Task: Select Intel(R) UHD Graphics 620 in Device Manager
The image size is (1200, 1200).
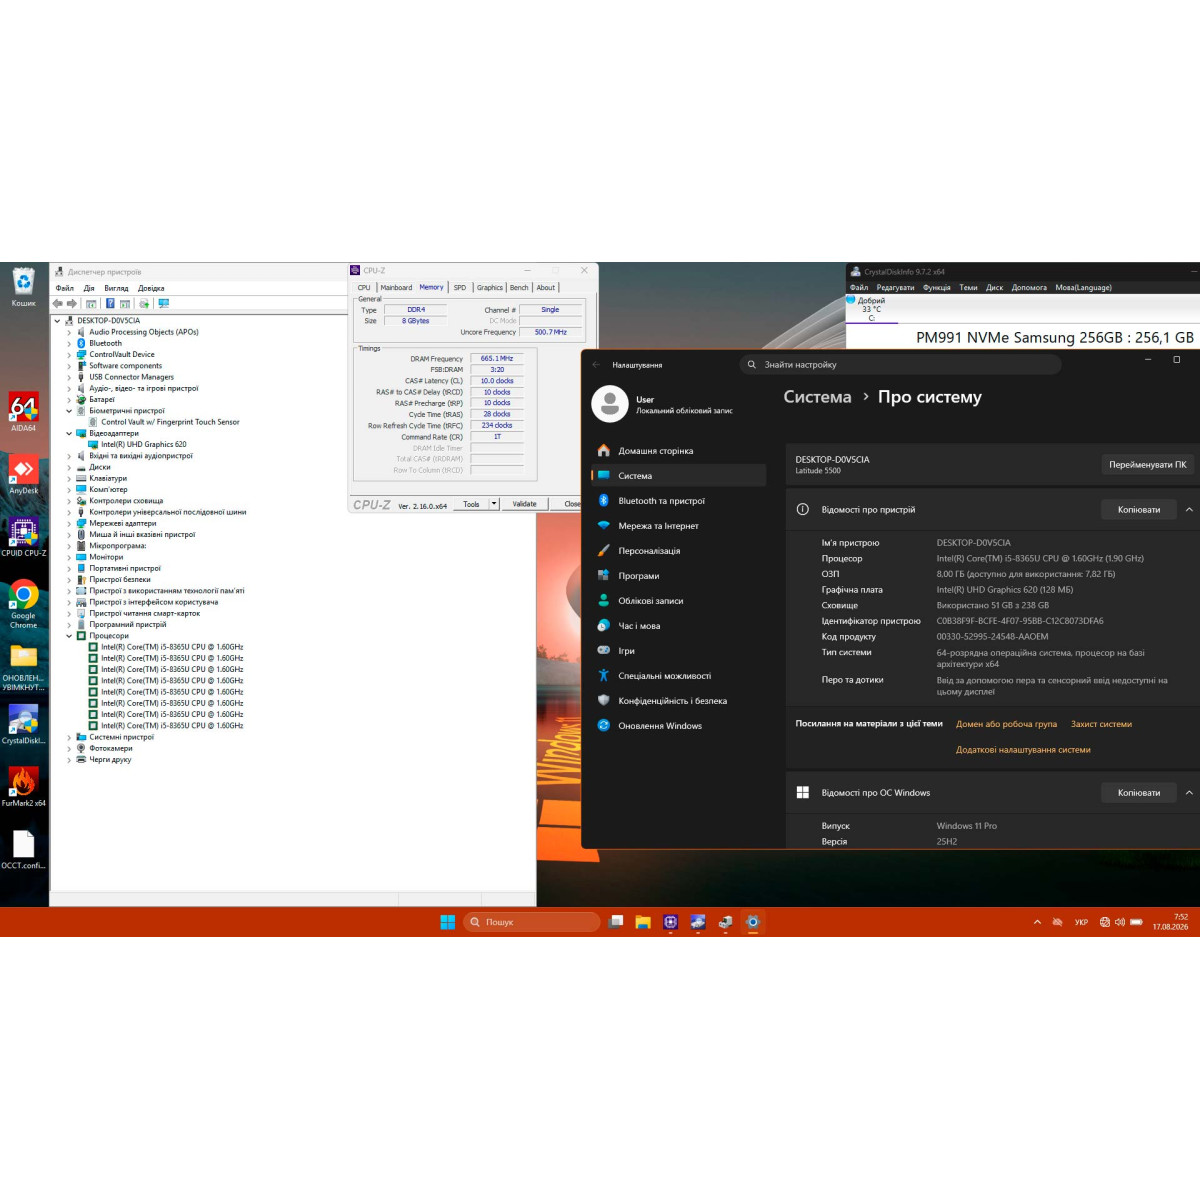Action: [143, 445]
